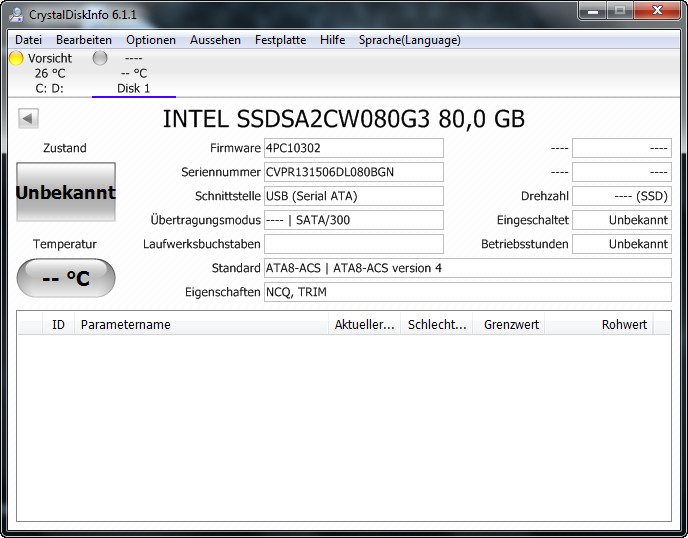Click the gray status circle for Disk 1

coord(100,58)
